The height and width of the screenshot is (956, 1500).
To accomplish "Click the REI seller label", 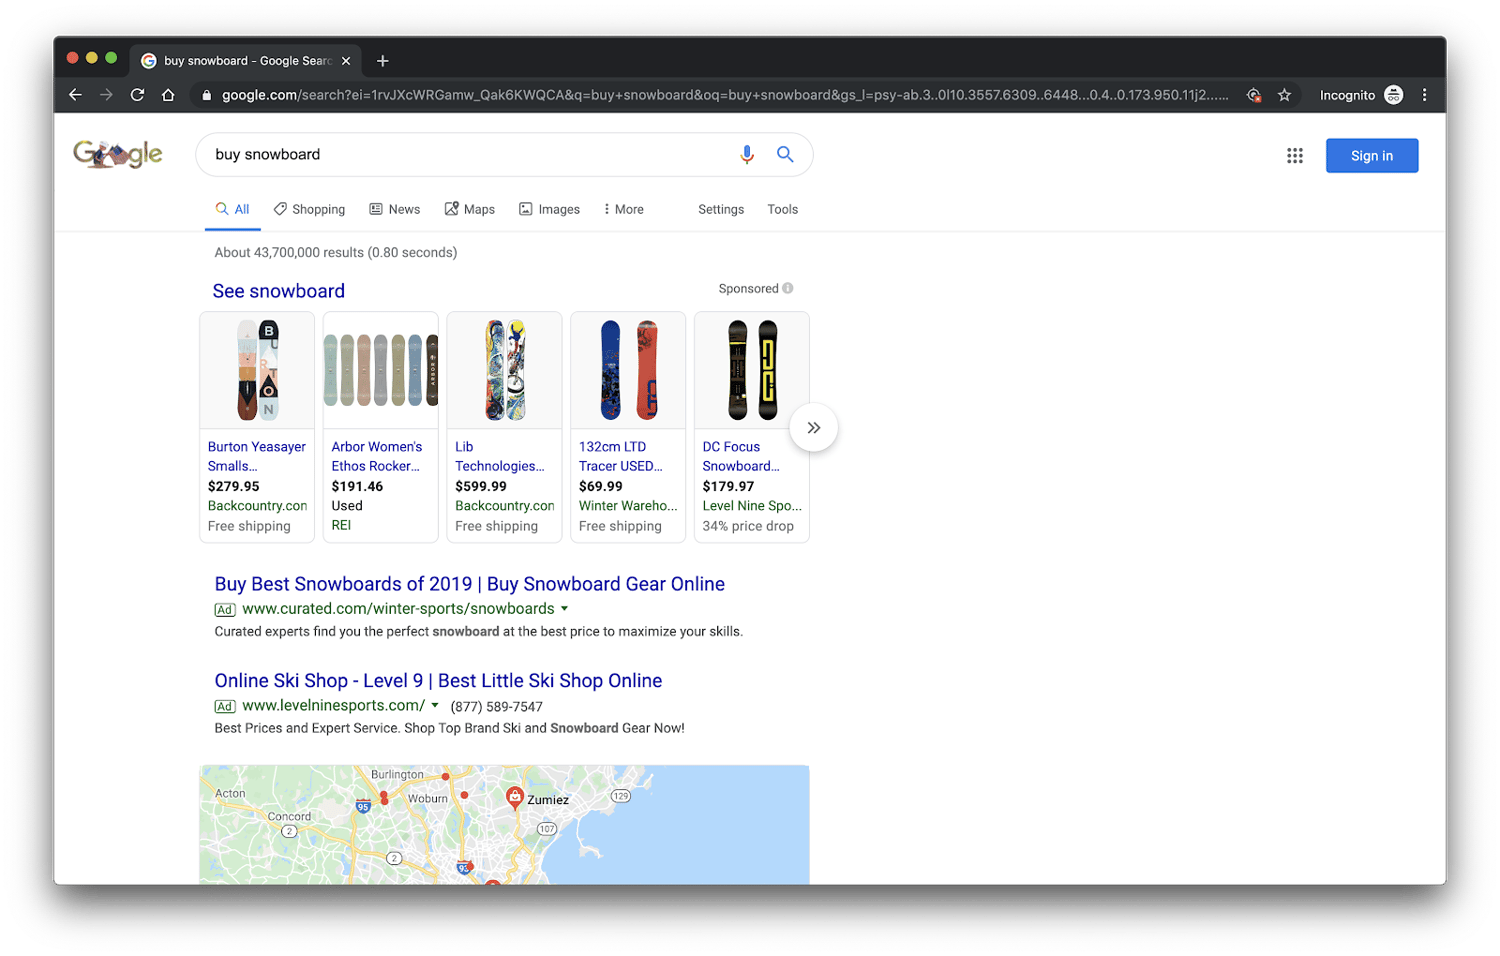I will (341, 525).
